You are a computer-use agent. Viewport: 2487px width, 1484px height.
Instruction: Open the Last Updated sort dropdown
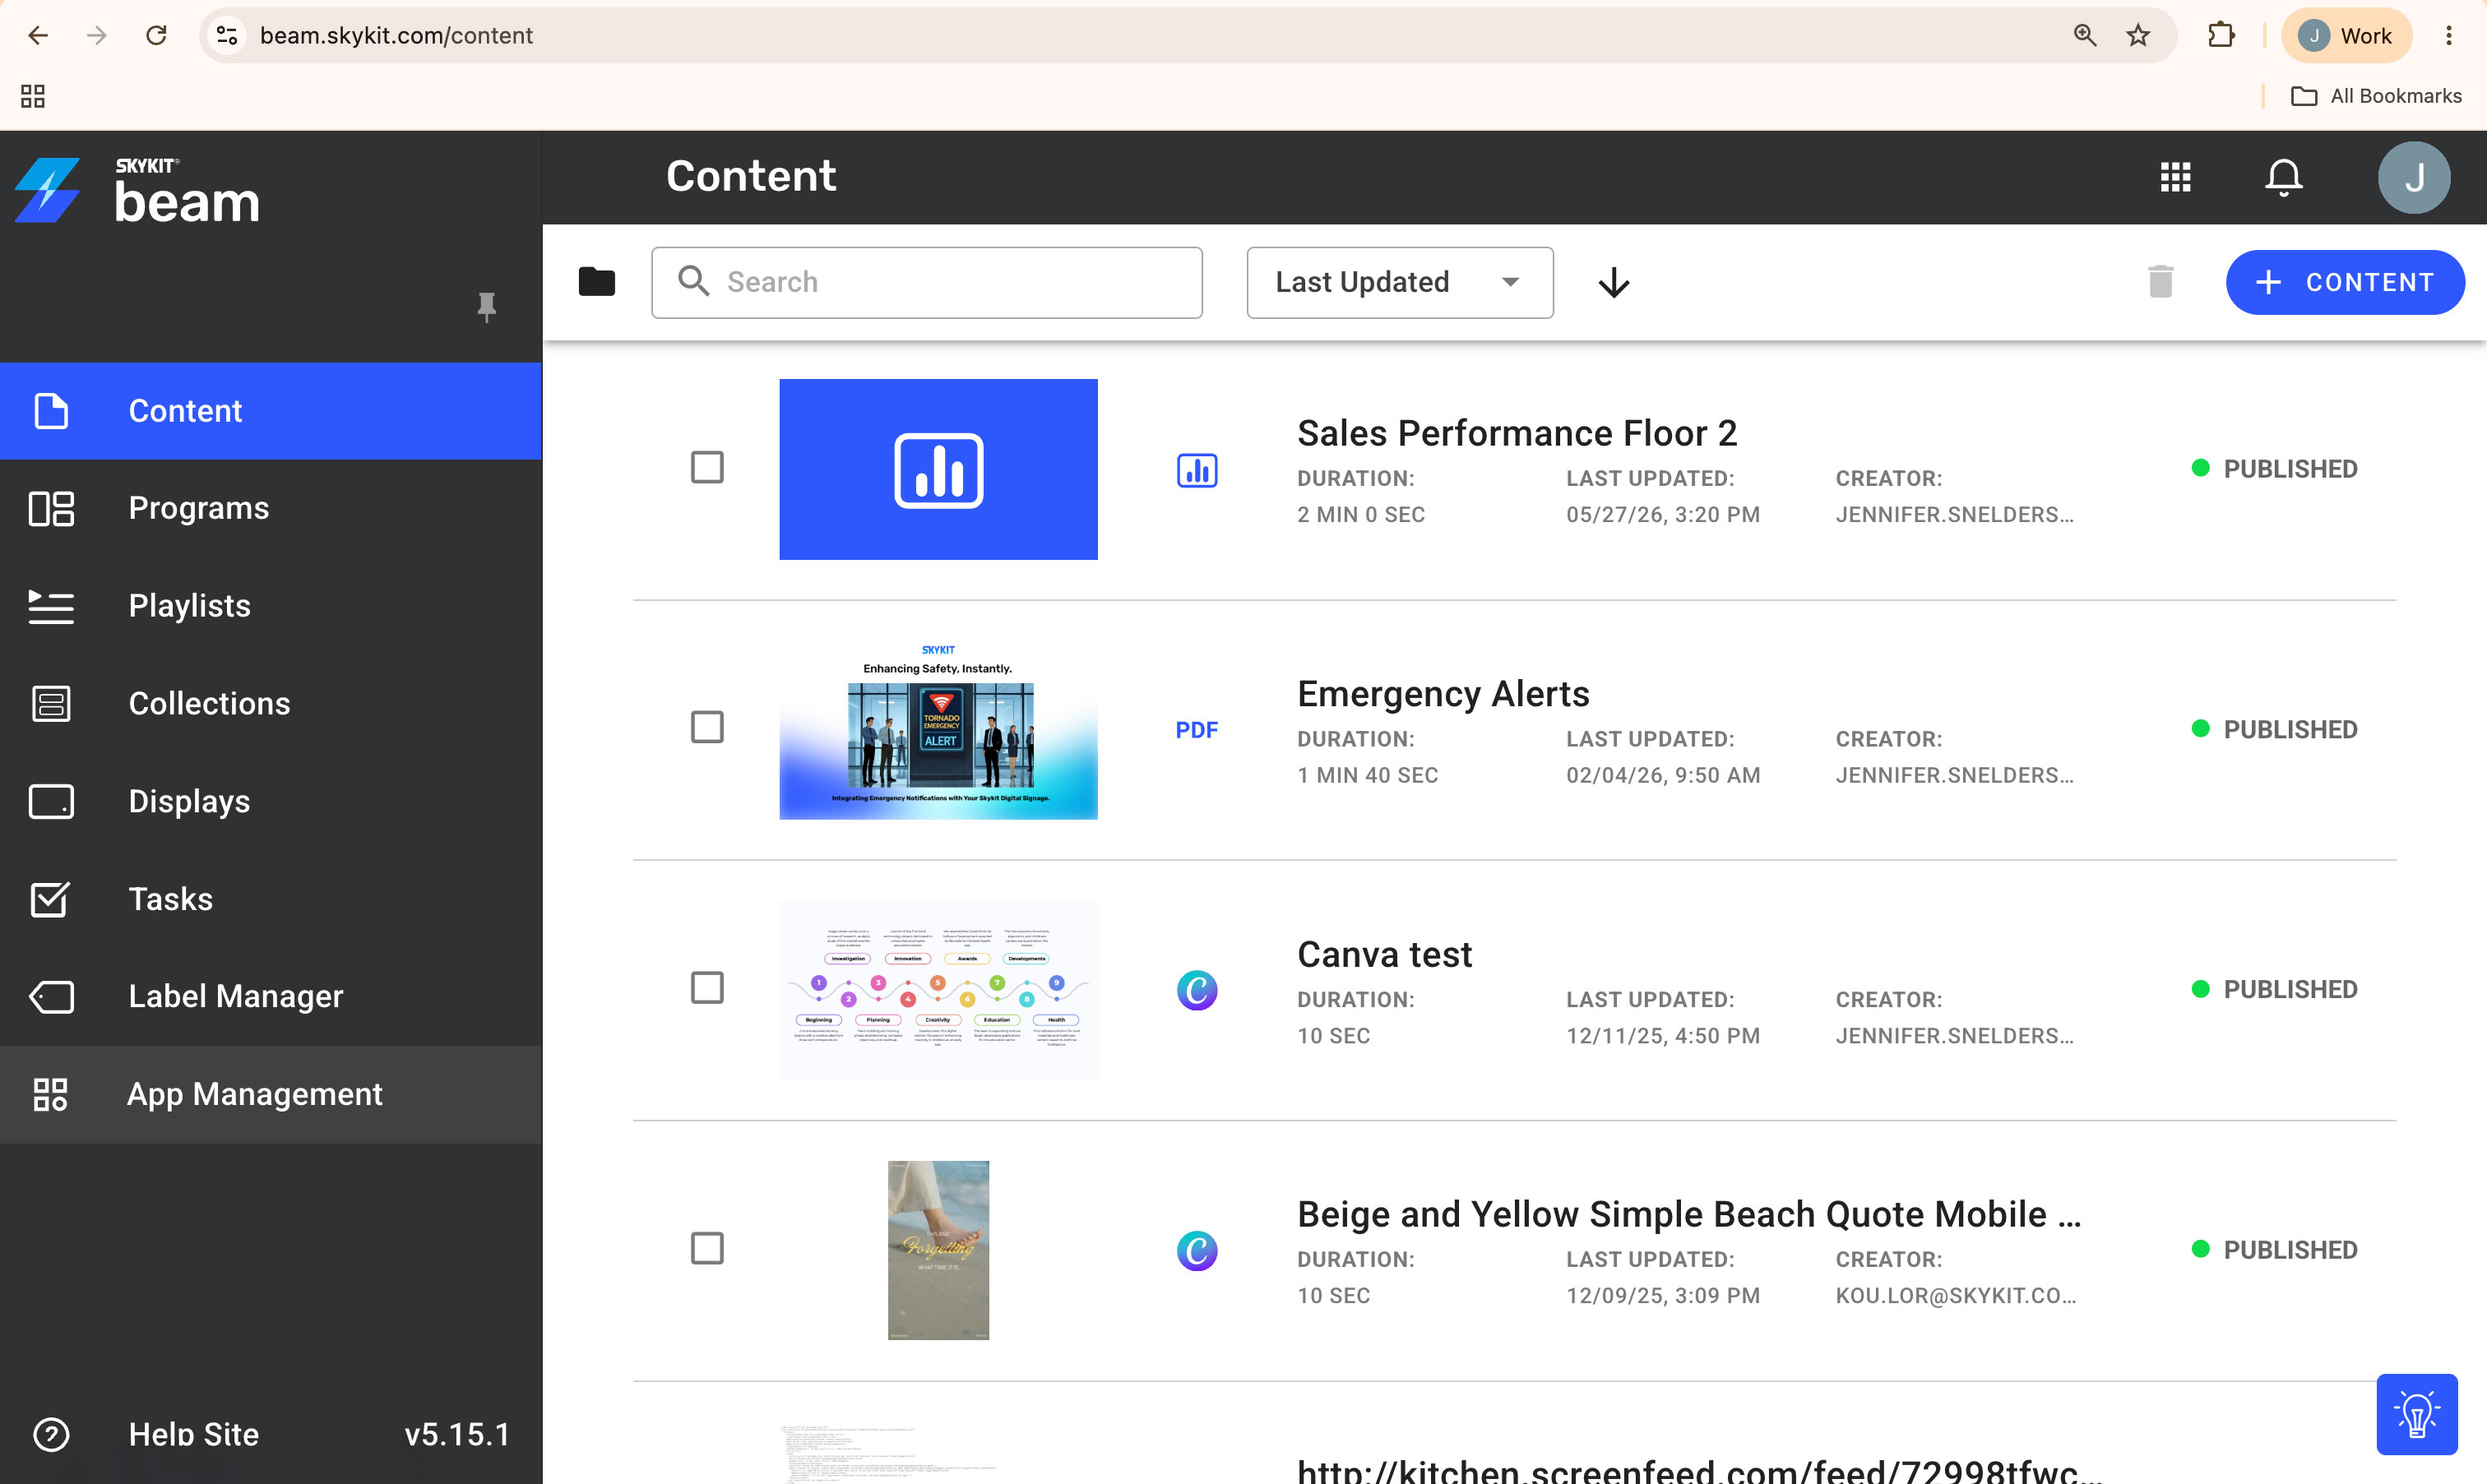pyautogui.click(x=1399, y=283)
